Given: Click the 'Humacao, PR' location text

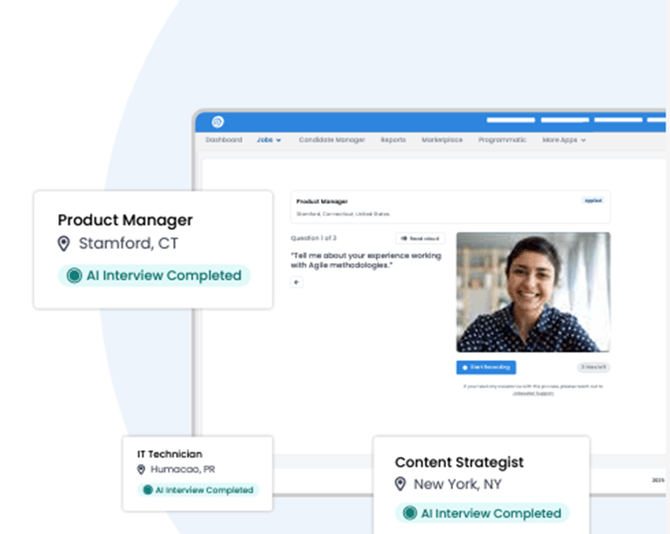Looking at the screenshot, I should pos(182,469).
